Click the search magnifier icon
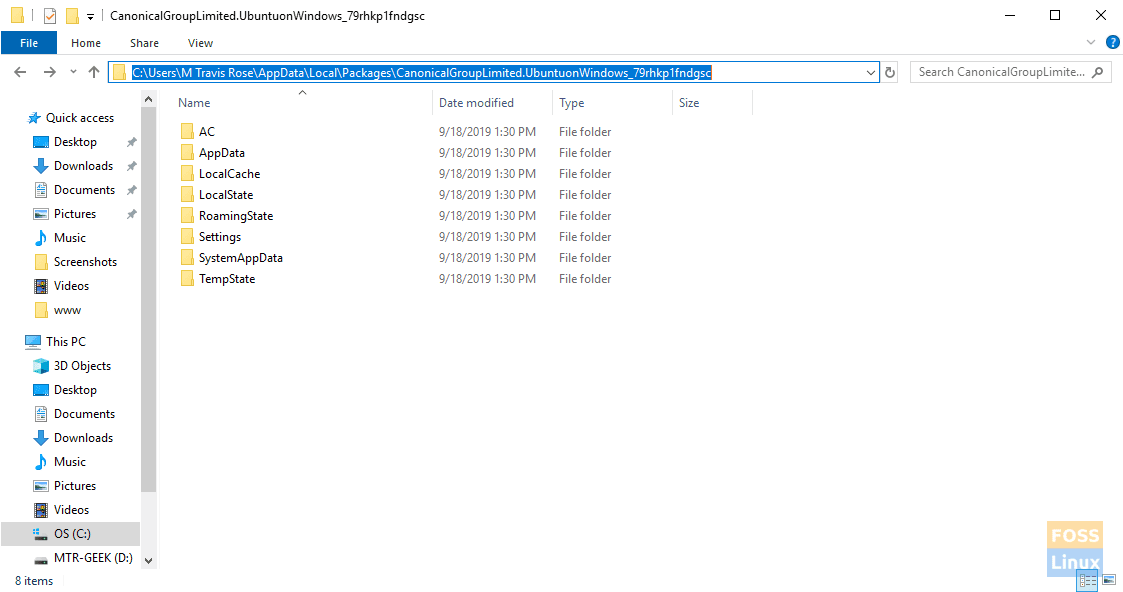This screenshot has height=592, width=1123. [1098, 72]
